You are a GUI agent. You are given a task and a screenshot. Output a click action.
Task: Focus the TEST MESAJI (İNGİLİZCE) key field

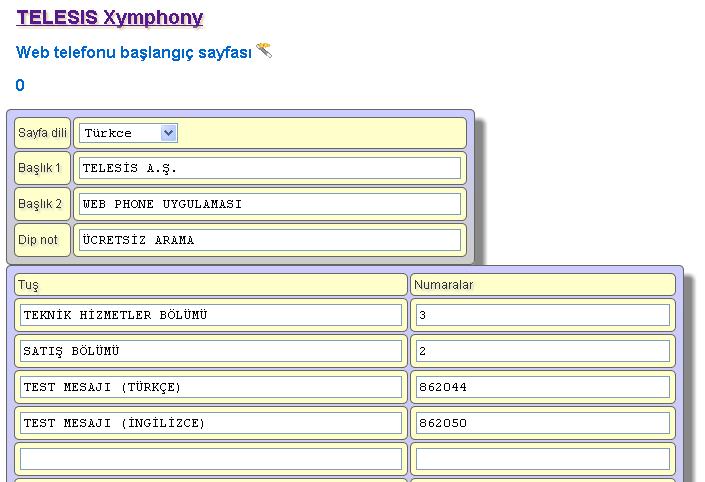click(x=211, y=423)
